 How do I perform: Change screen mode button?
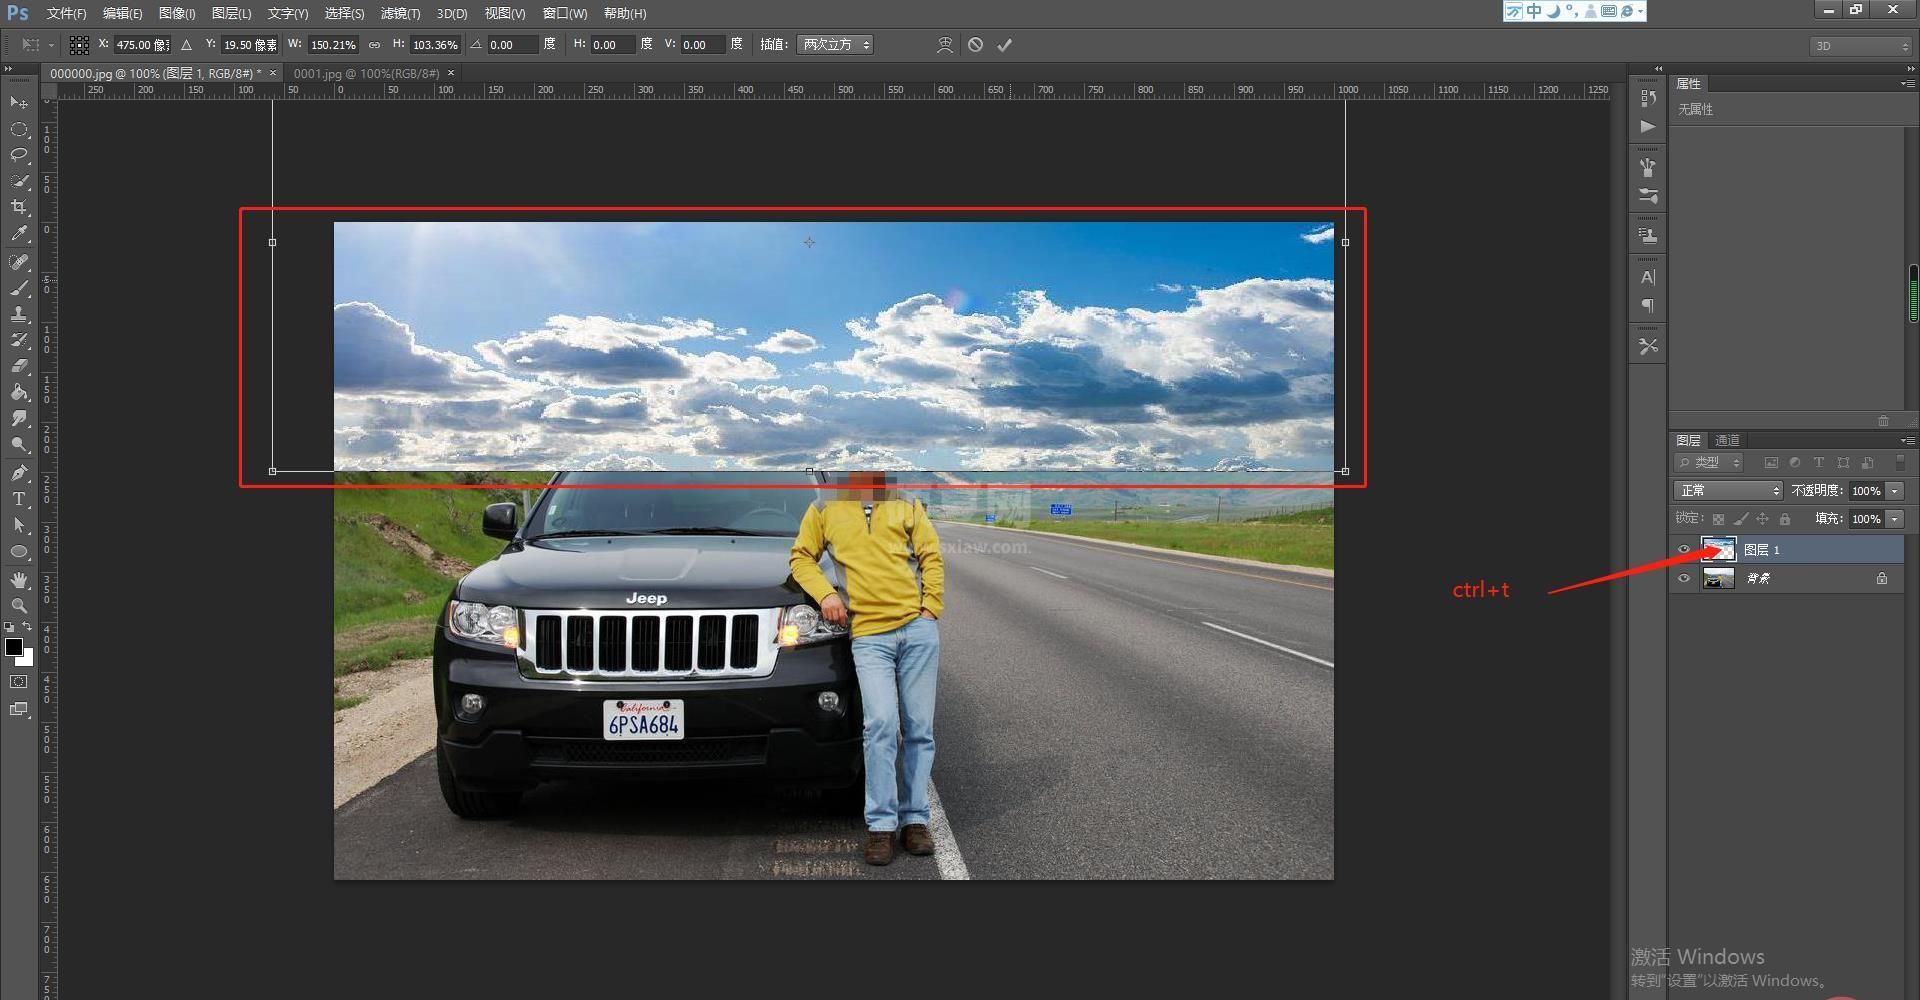(19, 709)
